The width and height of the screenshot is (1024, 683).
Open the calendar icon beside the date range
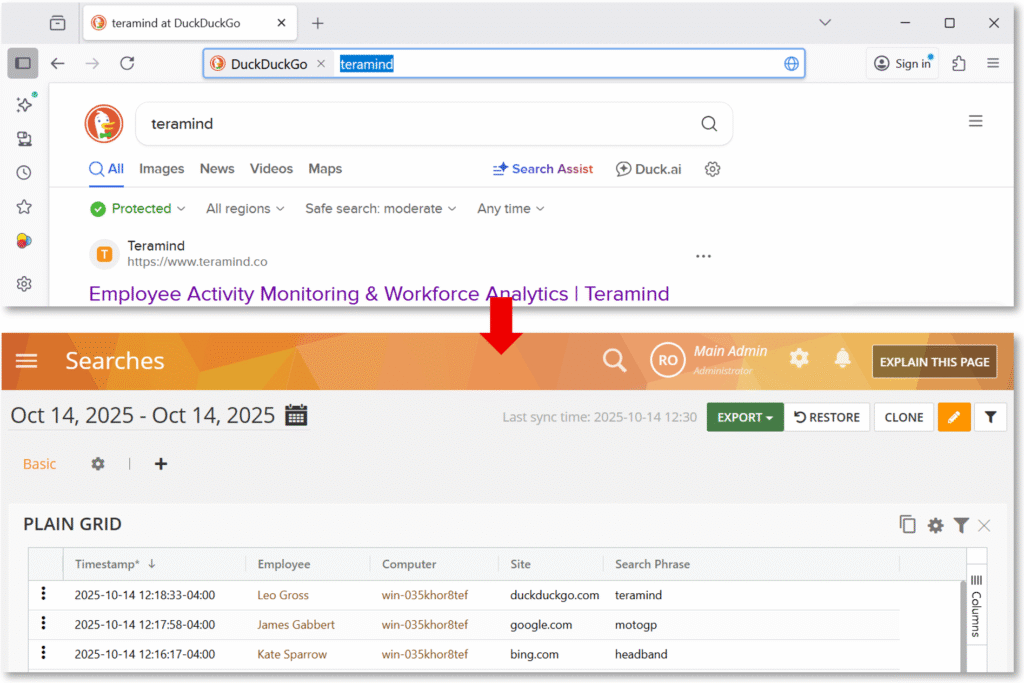click(296, 414)
